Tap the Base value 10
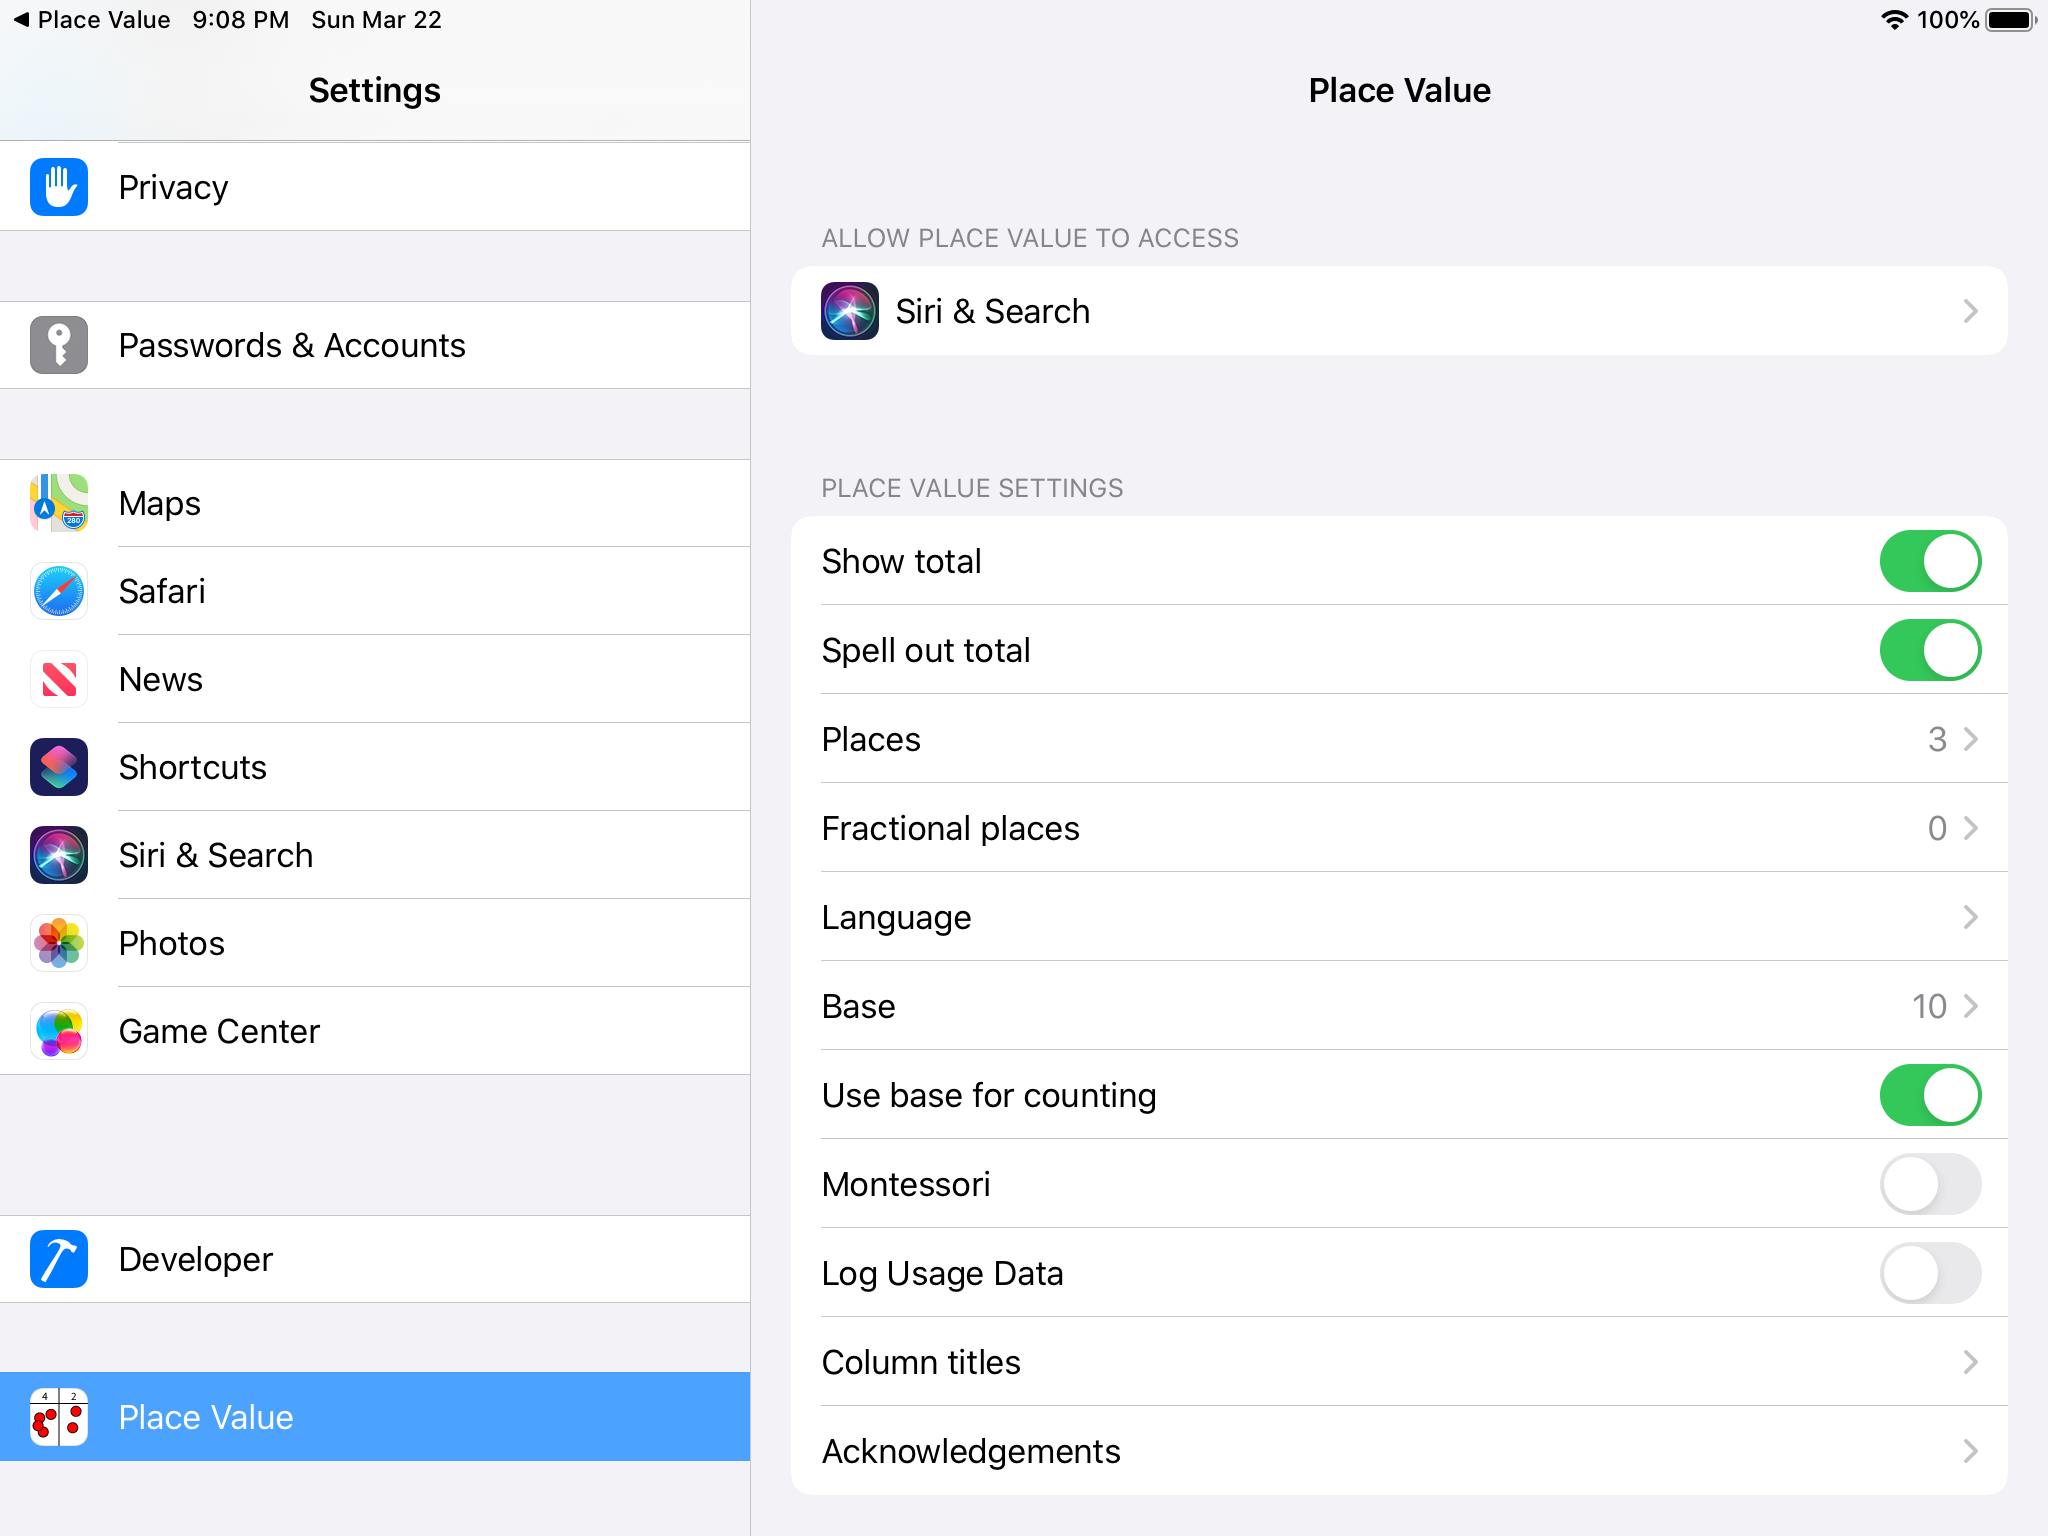Screen dimensions: 2048x1536 pyautogui.click(x=1929, y=1006)
